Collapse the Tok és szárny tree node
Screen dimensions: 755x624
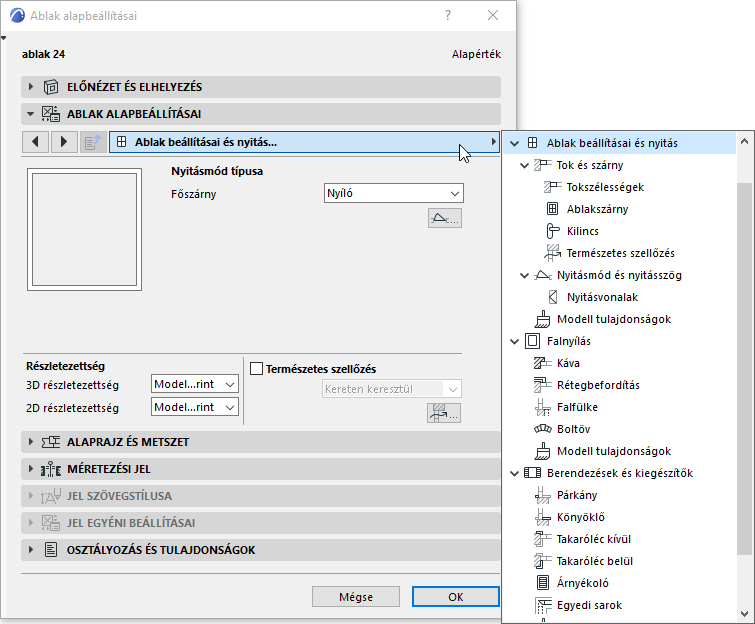click(x=524, y=165)
